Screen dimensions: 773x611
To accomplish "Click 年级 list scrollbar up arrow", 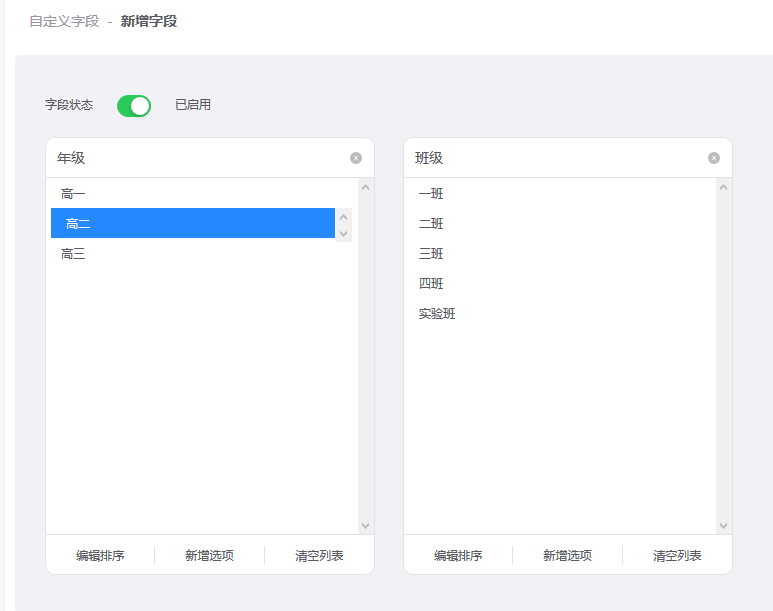I will pyautogui.click(x=365, y=187).
